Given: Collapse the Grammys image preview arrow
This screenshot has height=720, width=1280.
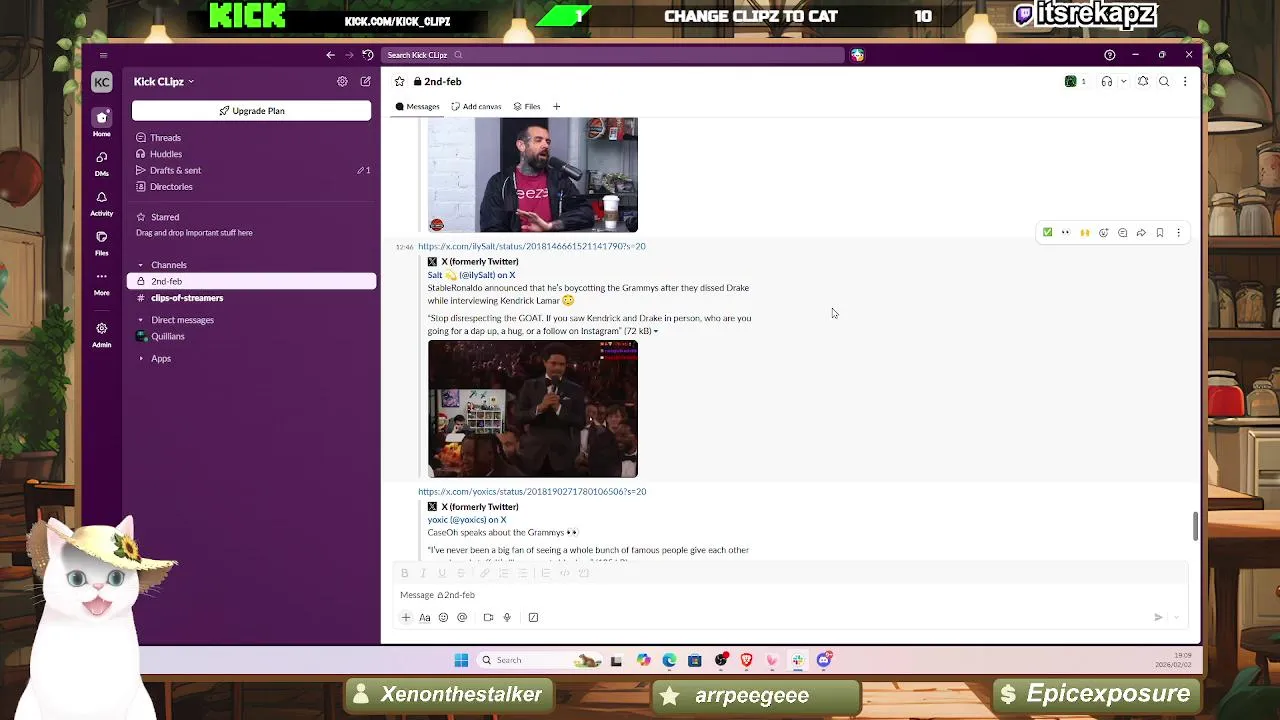Looking at the screenshot, I should [656, 331].
